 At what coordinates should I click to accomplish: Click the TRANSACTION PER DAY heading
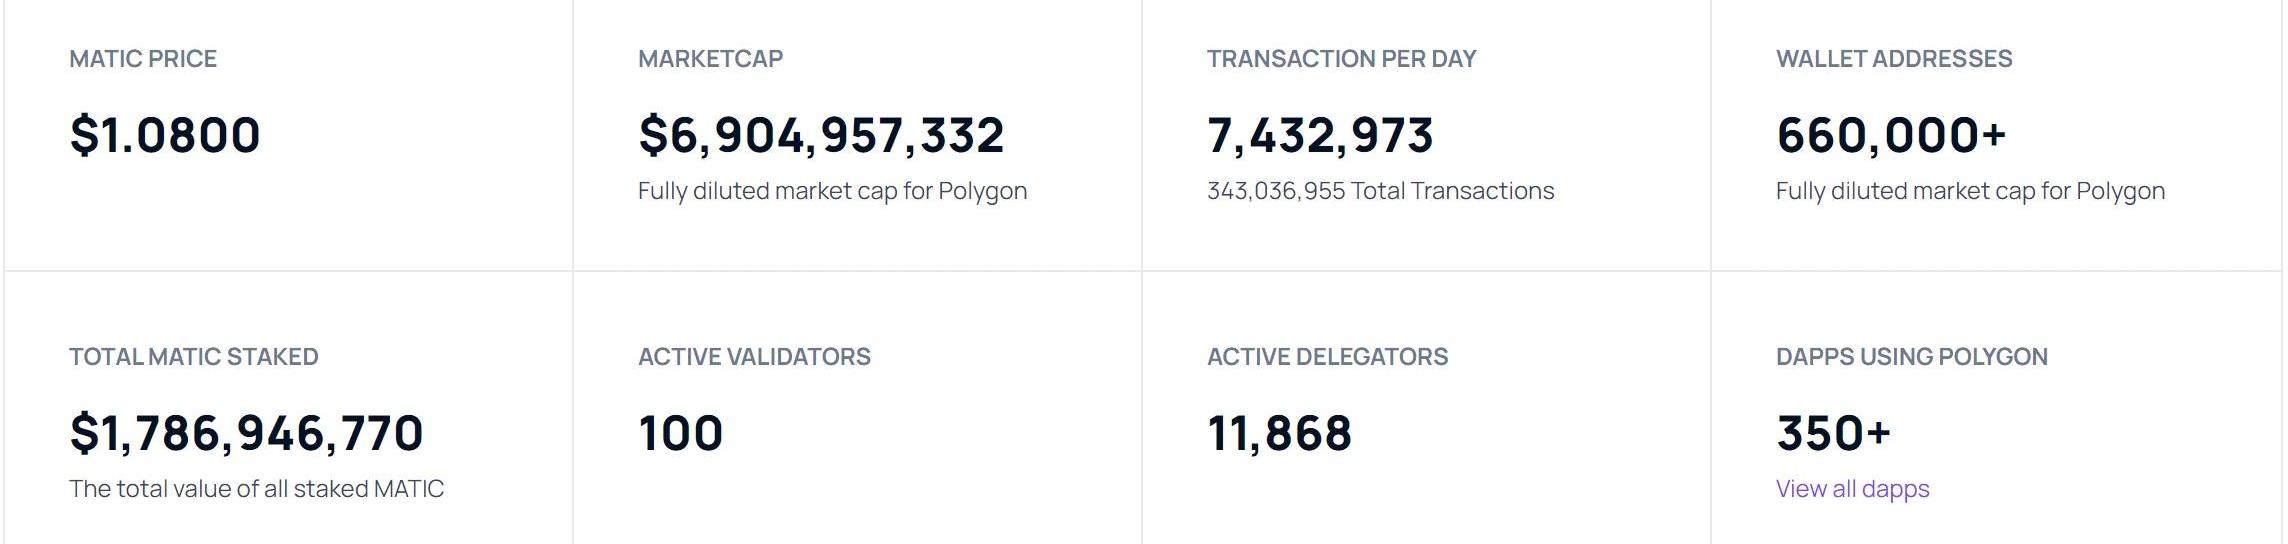point(1341,59)
